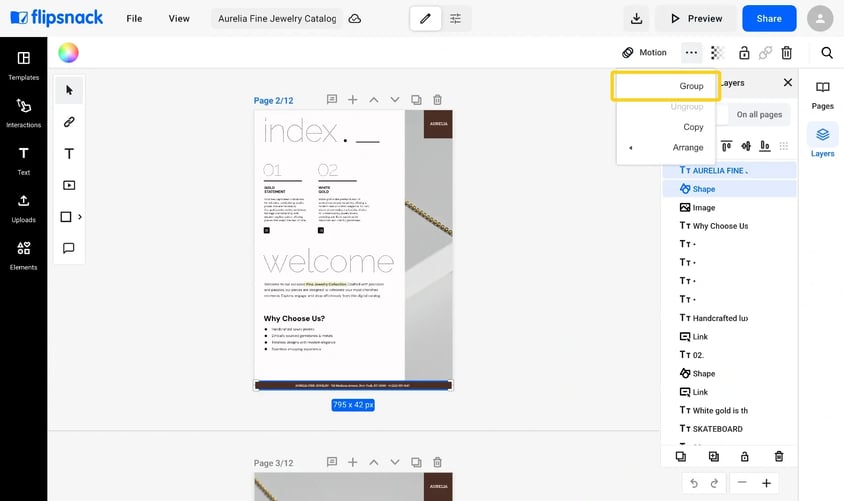Switch to On all pages tab

click(x=759, y=115)
